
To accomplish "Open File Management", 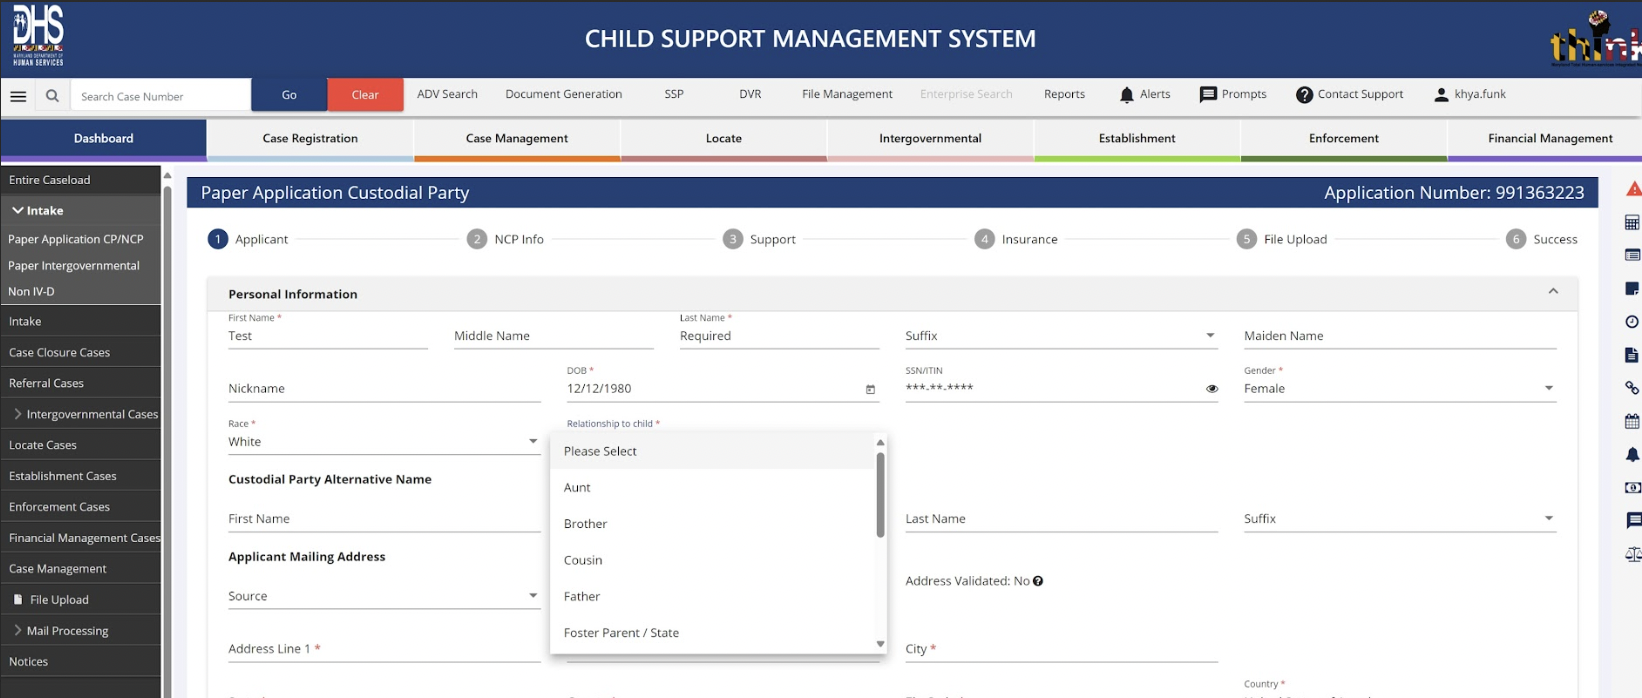I will 847,94.
